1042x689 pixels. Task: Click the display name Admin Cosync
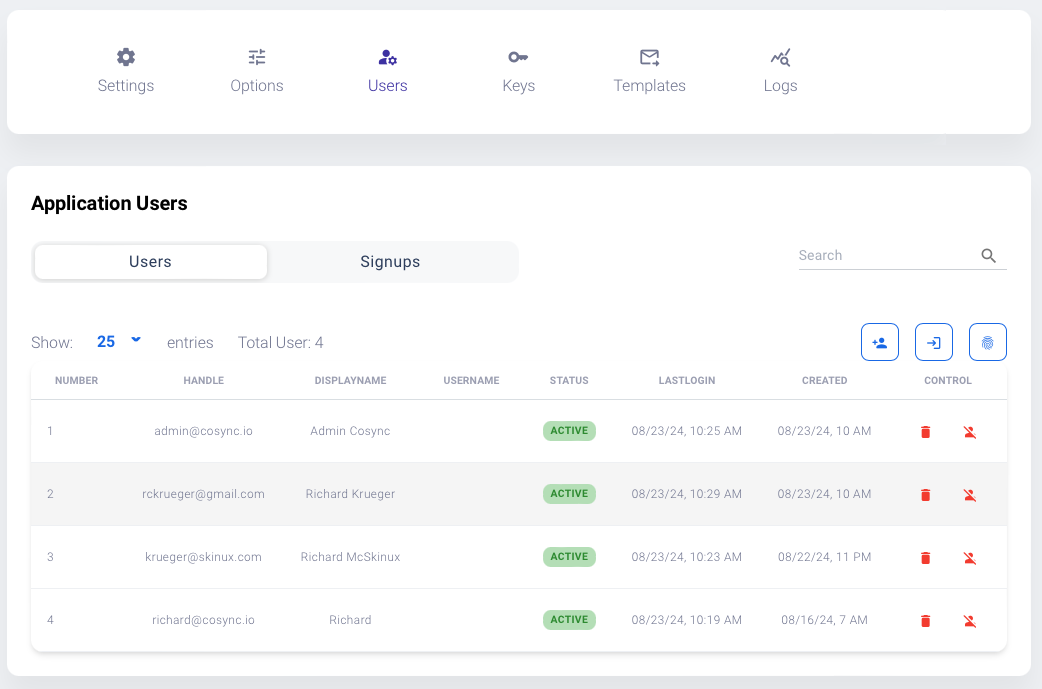click(350, 431)
